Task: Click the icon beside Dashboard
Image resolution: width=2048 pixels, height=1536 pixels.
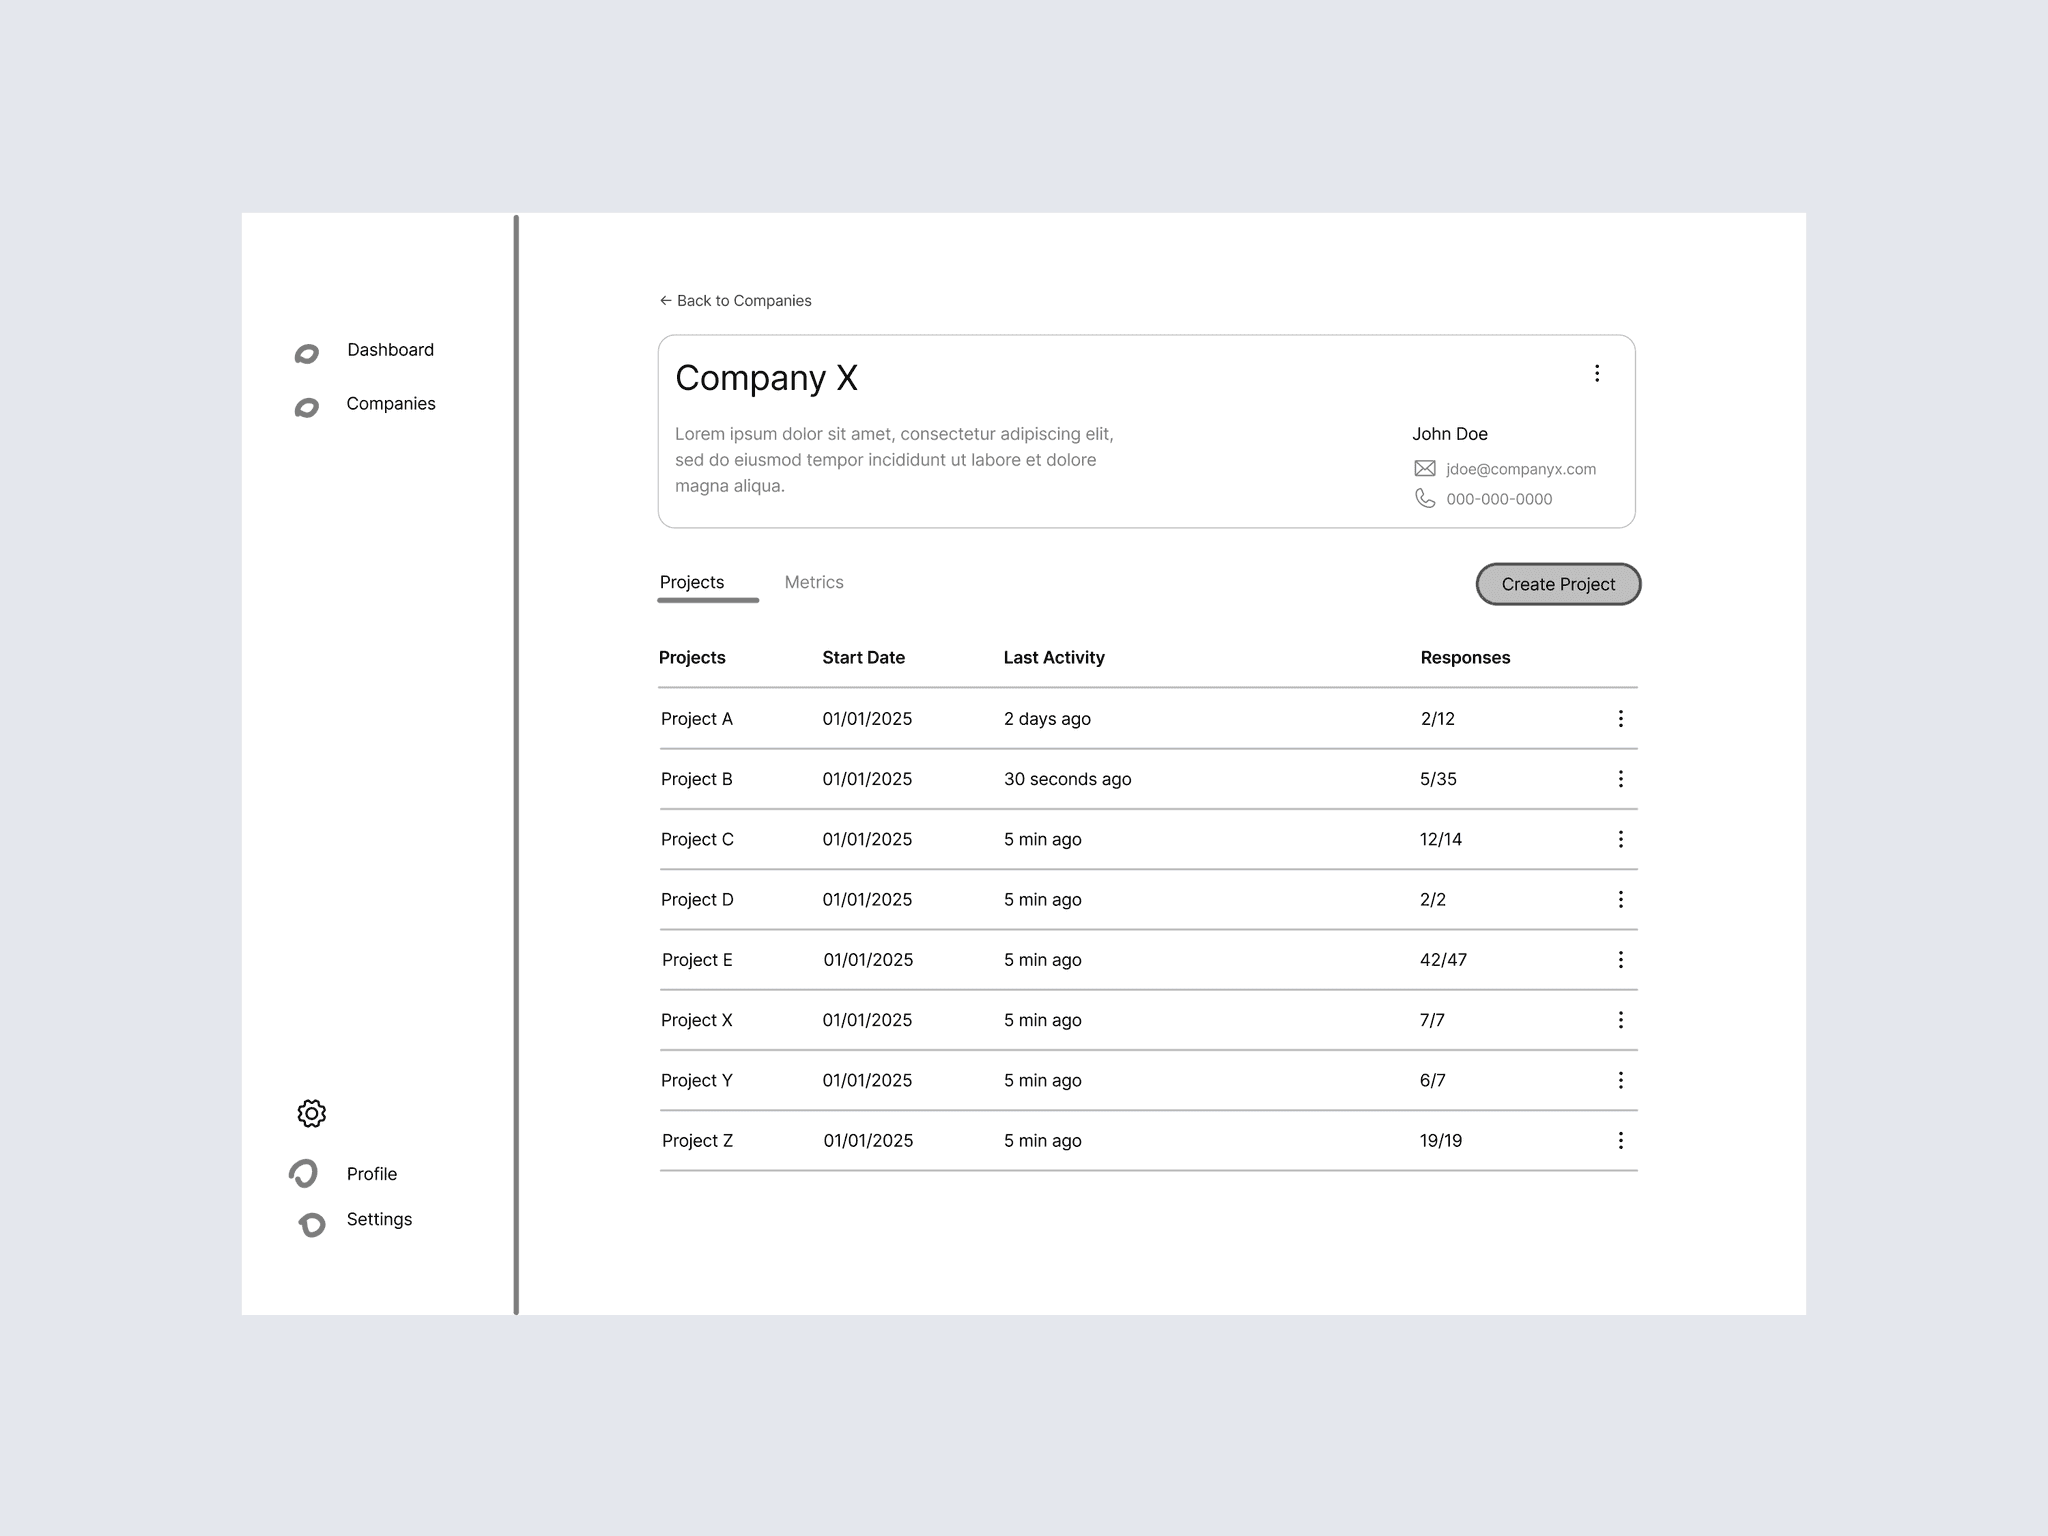Action: [x=307, y=354]
